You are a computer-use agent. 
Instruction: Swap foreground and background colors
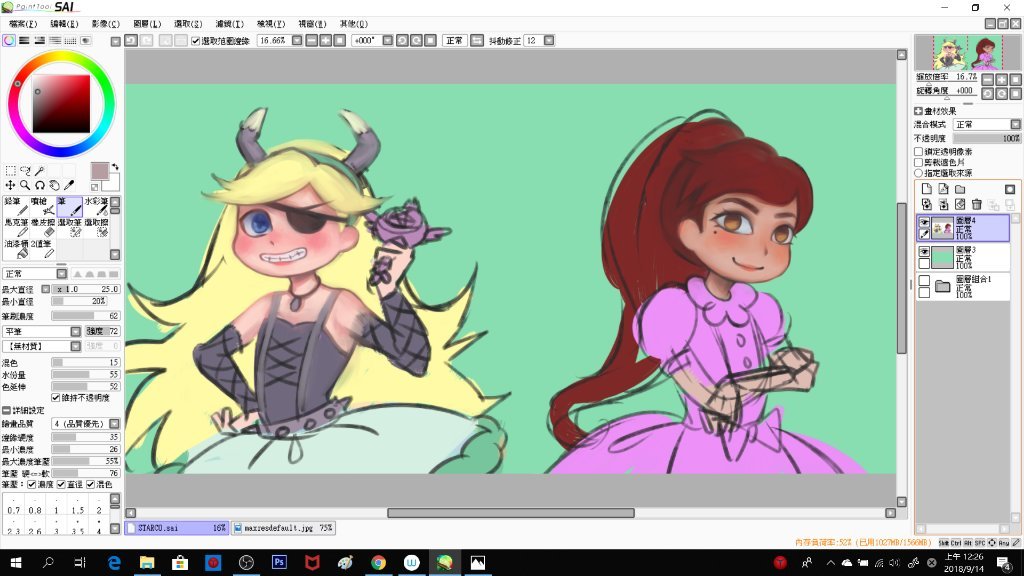pyautogui.click(x=115, y=167)
